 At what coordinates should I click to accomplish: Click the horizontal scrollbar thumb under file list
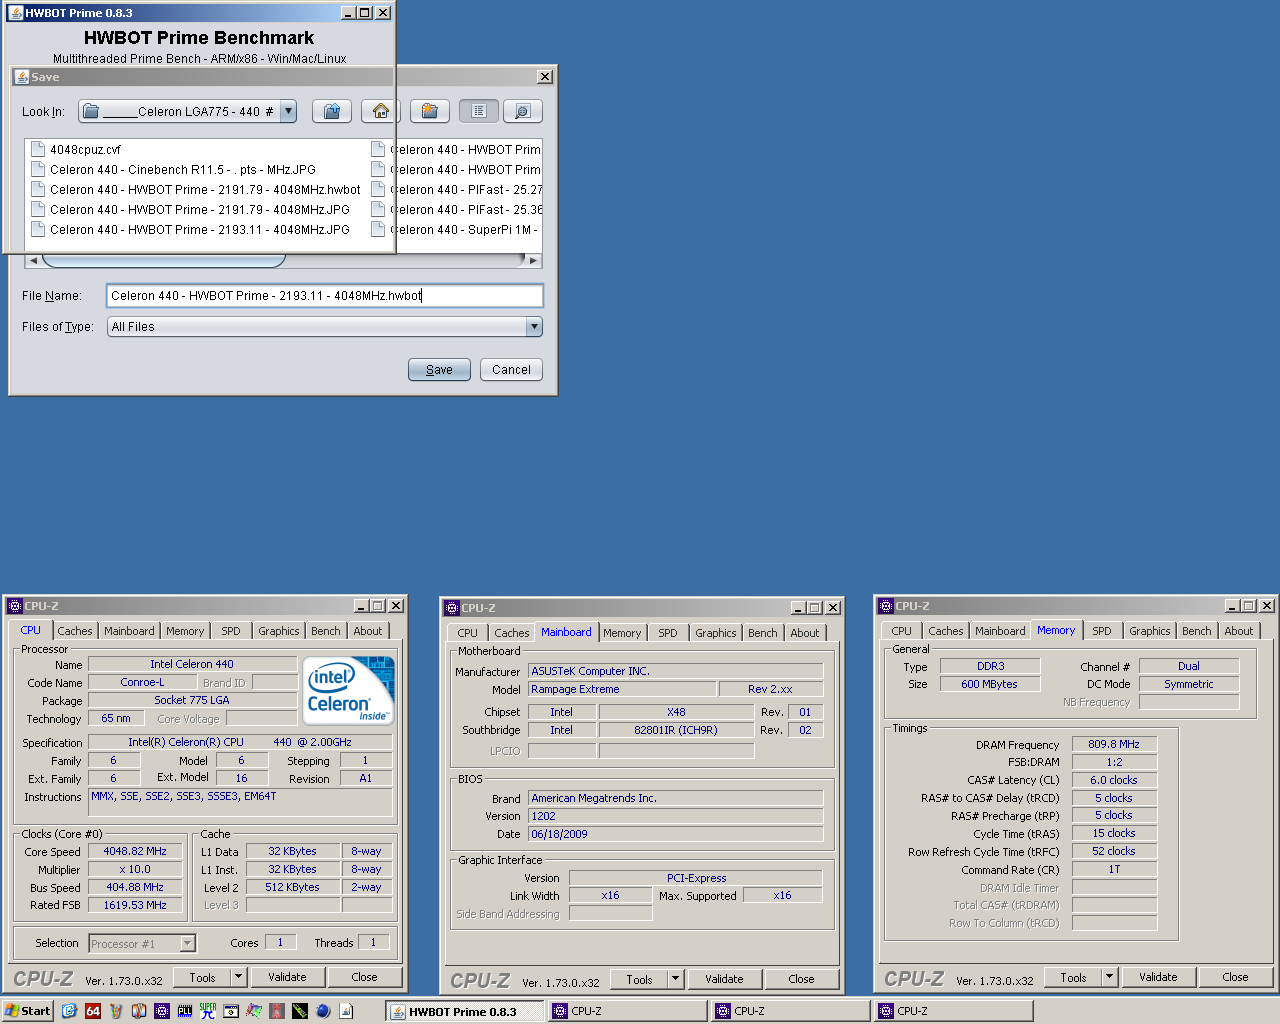point(164,260)
